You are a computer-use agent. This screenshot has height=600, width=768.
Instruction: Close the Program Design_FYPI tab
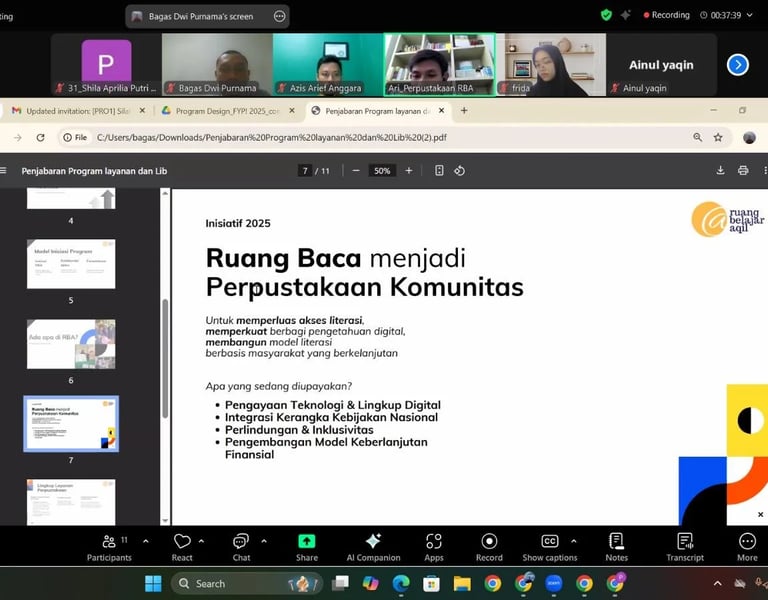click(x=292, y=111)
